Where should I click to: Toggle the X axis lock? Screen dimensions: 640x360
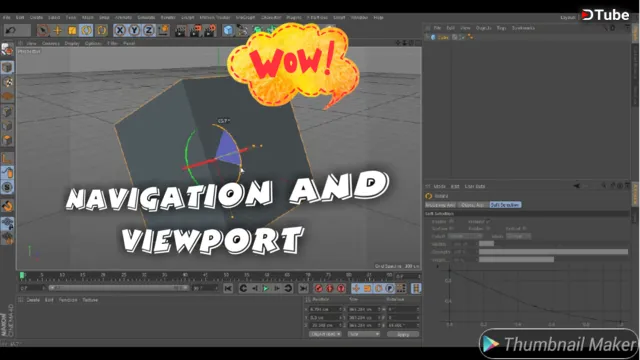pos(120,30)
